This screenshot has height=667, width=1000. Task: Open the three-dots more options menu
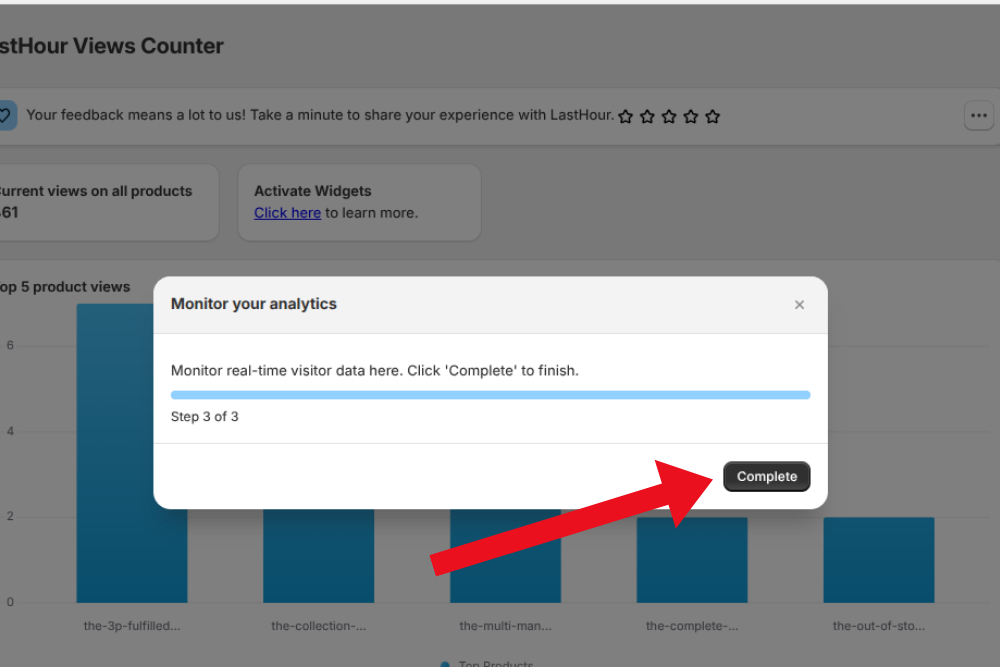coord(979,115)
